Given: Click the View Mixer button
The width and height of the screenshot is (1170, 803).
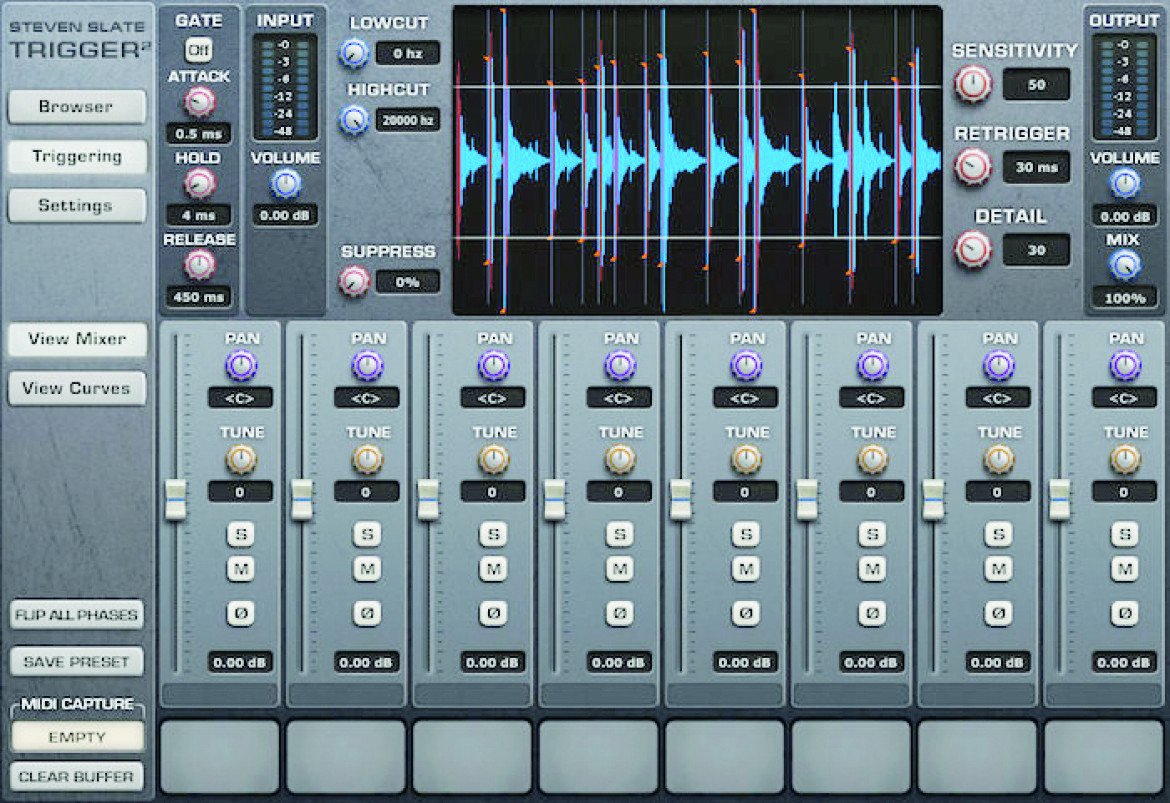Looking at the screenshot, I should point(76,340).
